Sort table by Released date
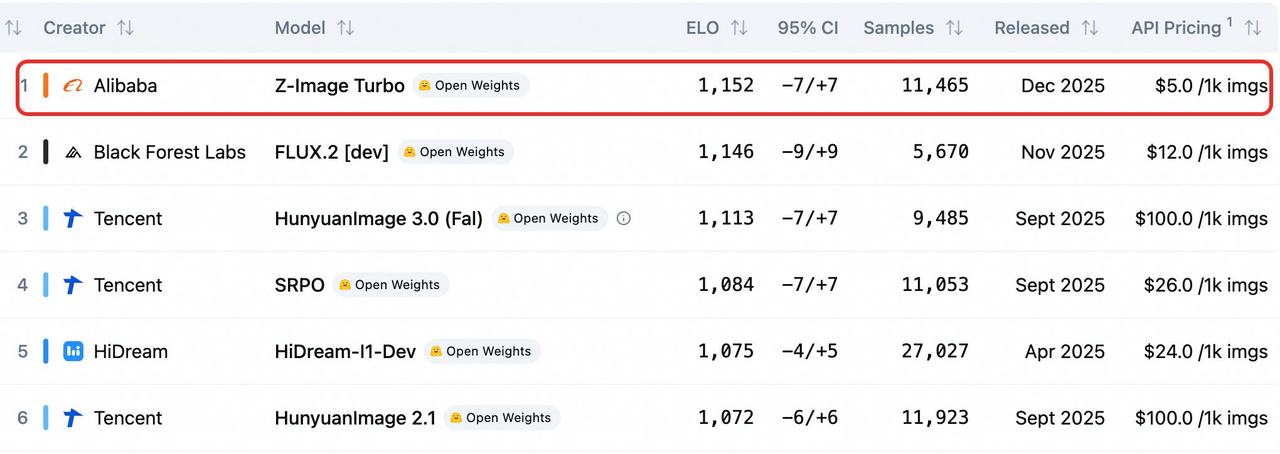The width and height of the screenshot is (1280, 454). coord(1090,28)
